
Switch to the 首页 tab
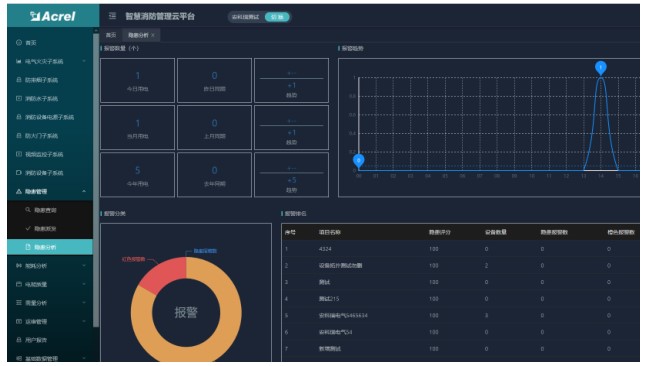tap(111, 35)
